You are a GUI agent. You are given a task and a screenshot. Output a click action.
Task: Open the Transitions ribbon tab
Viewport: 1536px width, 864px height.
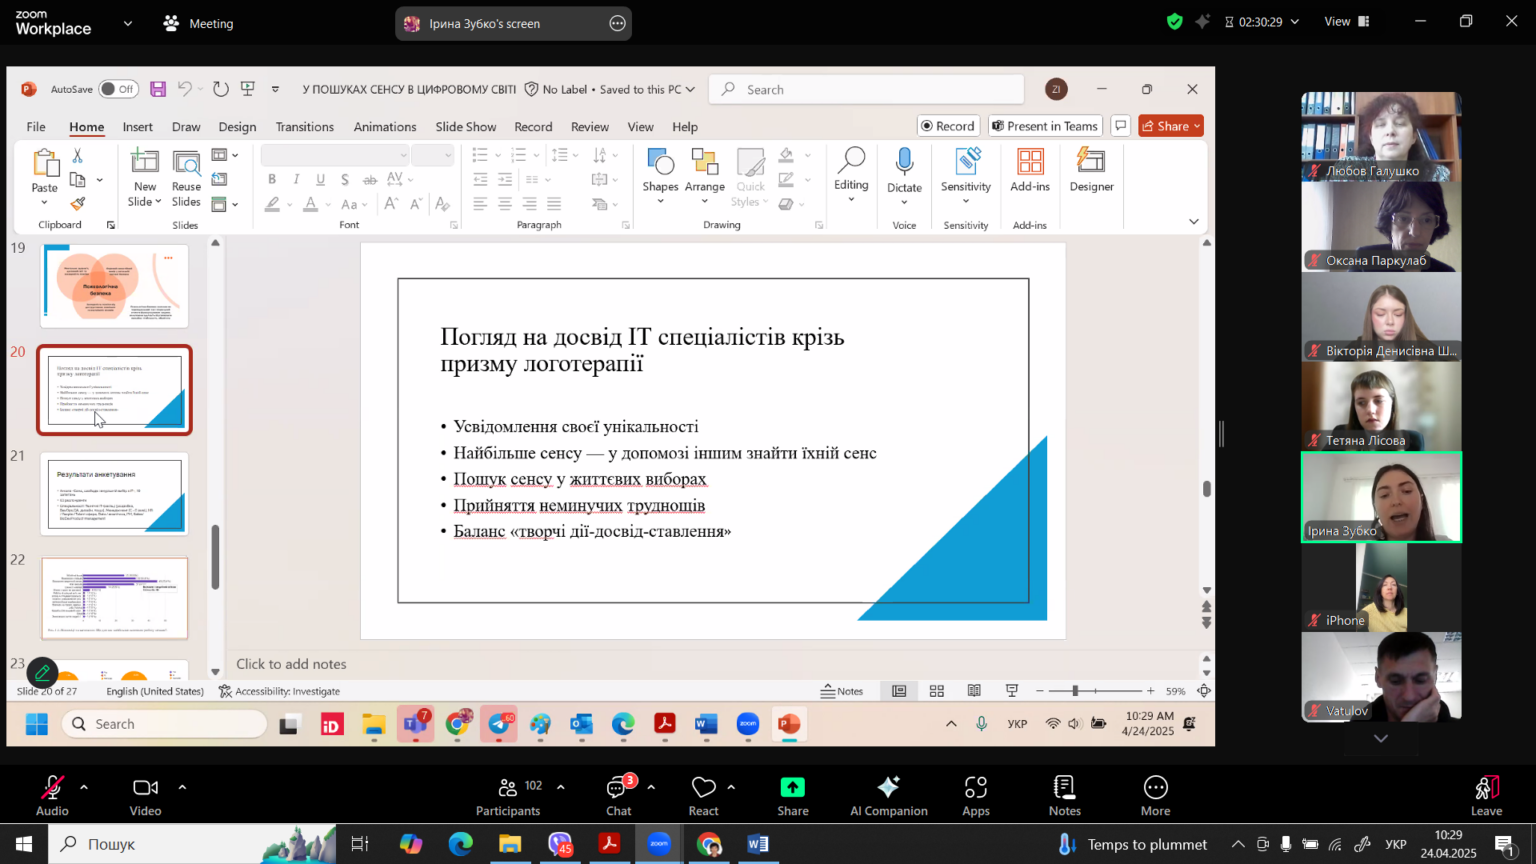[x=305, y=127]
